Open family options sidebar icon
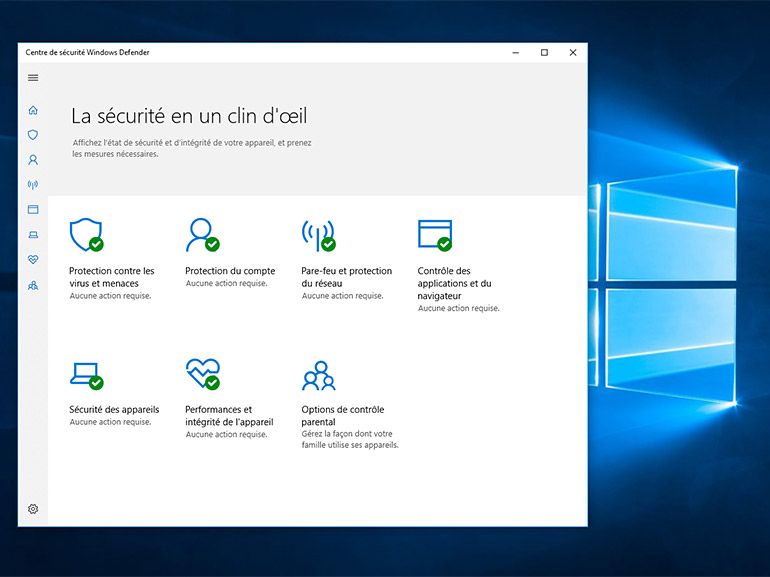Viewport: 770px width, 577px height. coord(33,285)
